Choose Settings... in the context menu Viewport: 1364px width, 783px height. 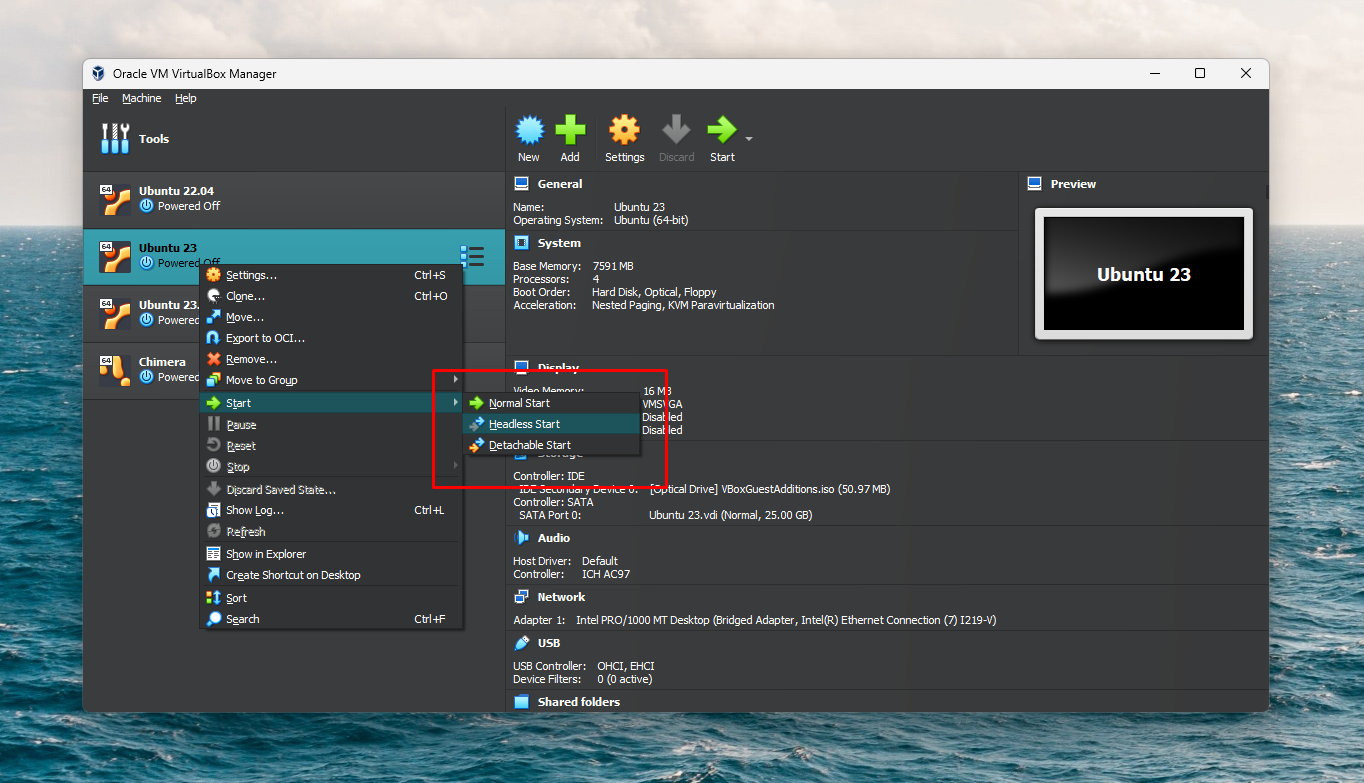(x=331, y=275)
